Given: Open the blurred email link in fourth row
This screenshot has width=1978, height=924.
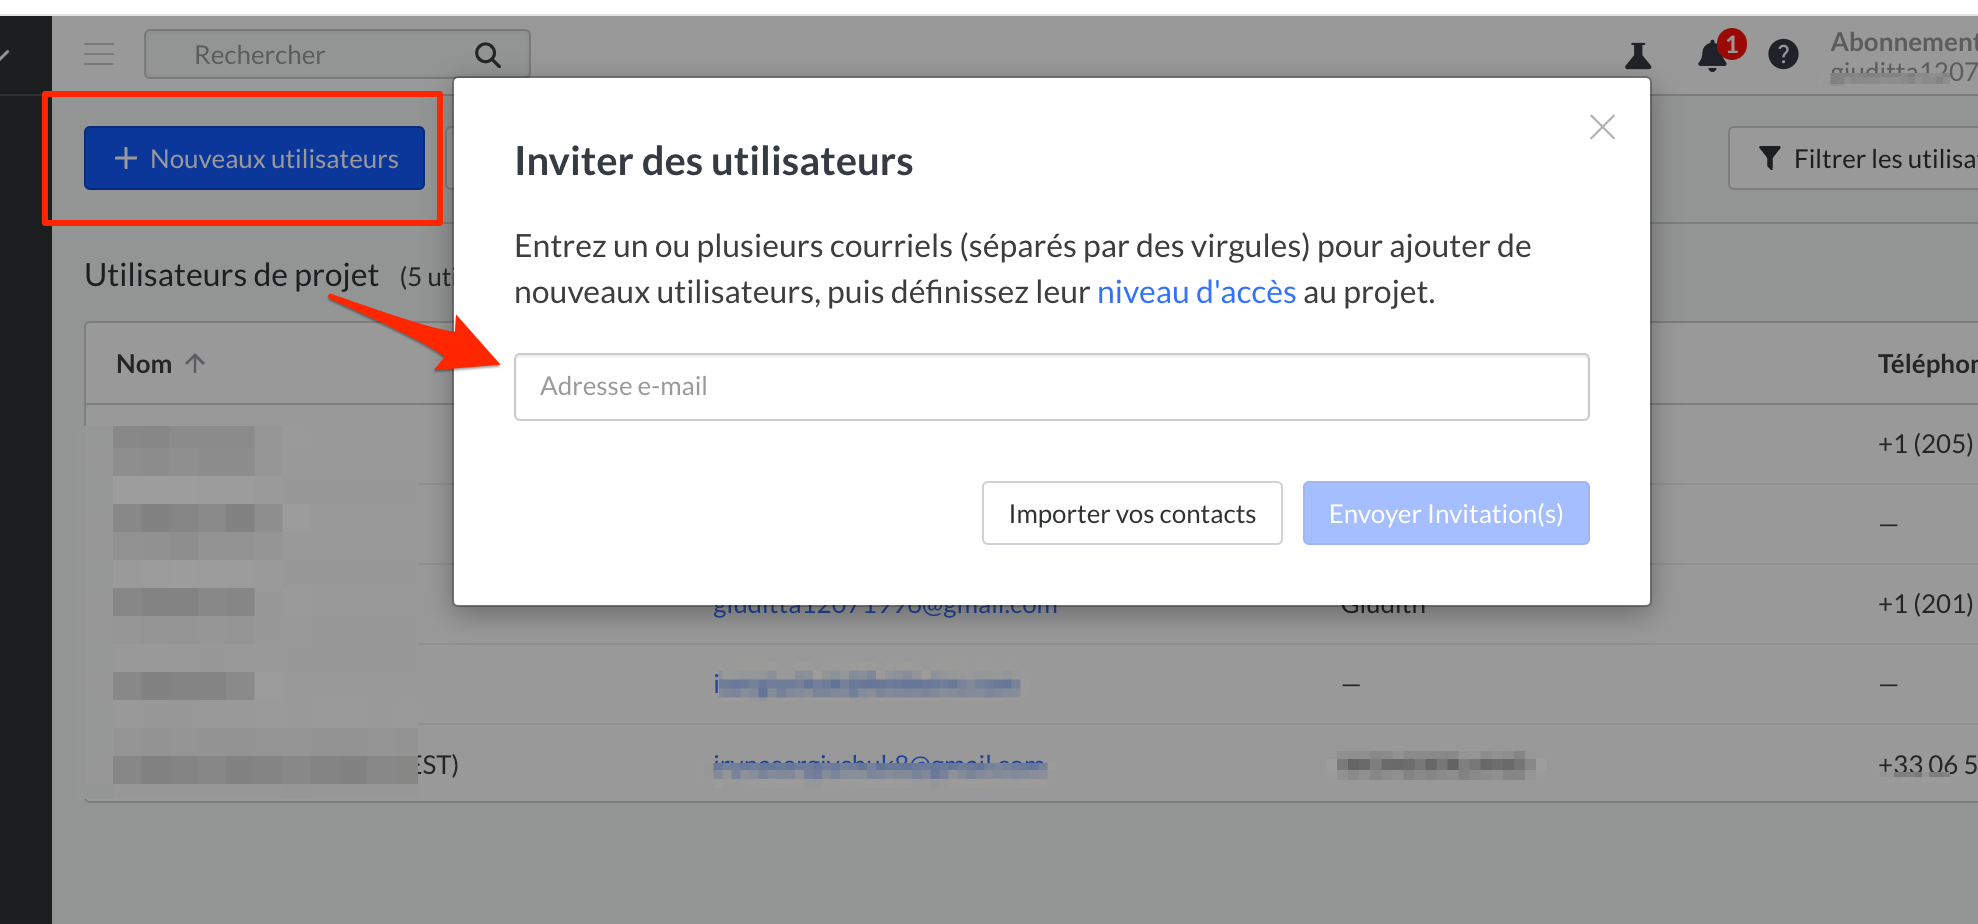Looking at the screenshot, I should point(866,685).
